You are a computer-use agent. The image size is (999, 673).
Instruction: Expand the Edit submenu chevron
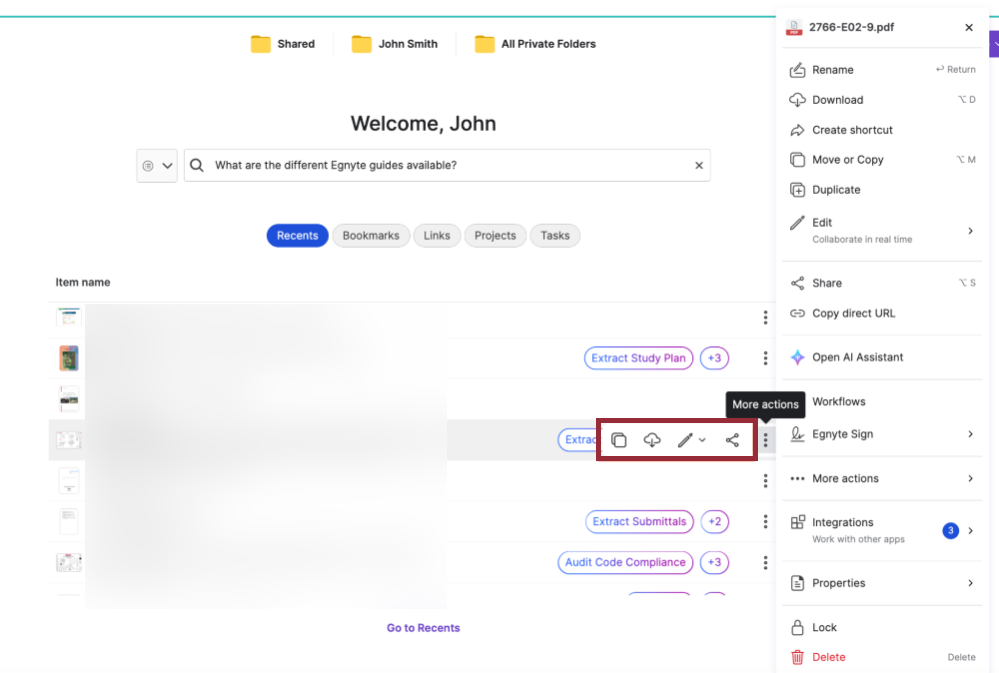point(970,231)
